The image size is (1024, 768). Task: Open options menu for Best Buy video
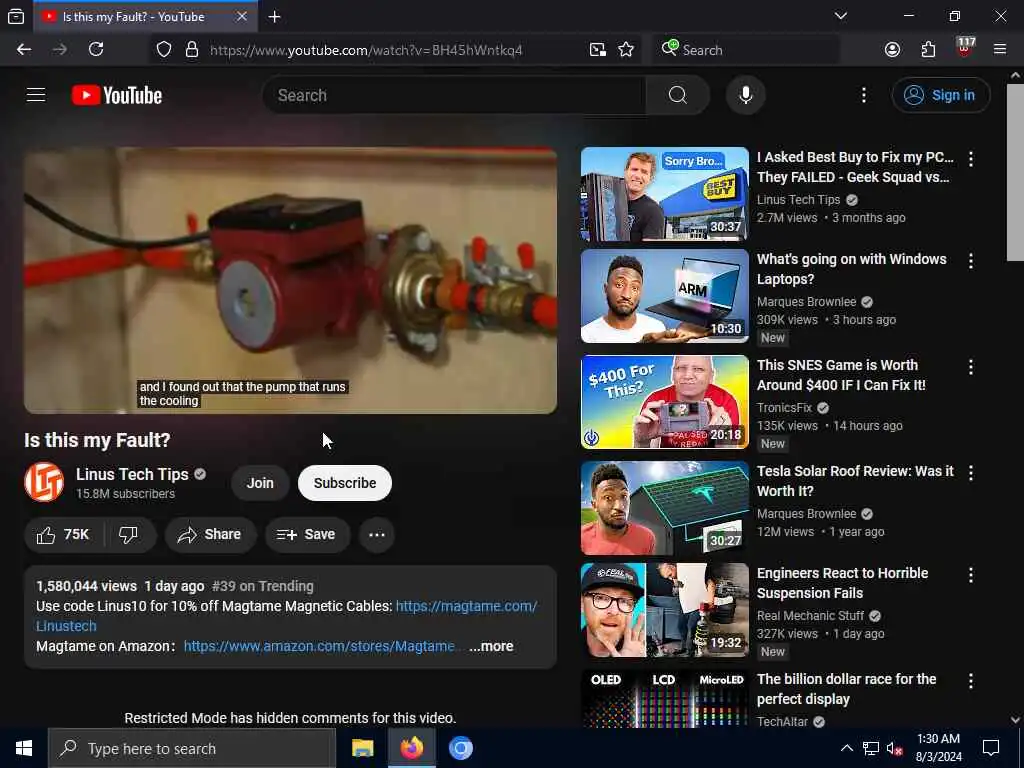tap(971, 159)
